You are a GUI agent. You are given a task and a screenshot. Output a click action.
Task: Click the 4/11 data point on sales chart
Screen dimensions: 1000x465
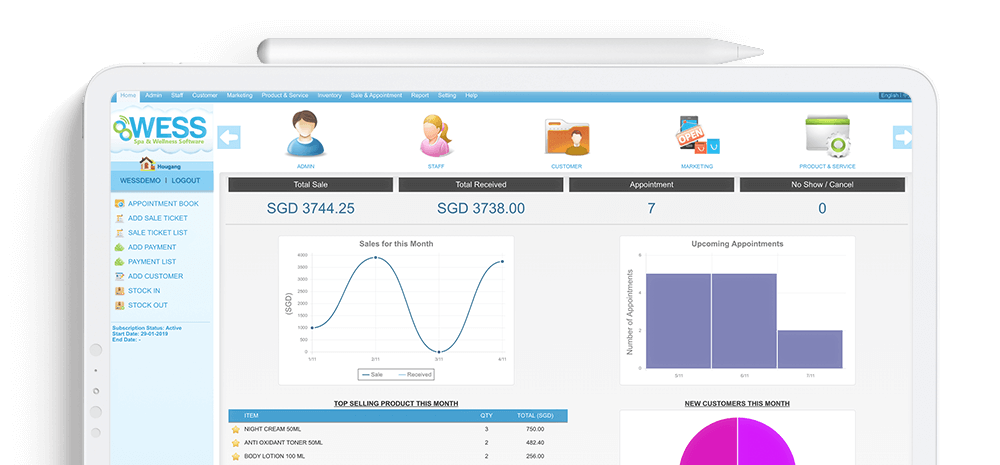point(503,262)
